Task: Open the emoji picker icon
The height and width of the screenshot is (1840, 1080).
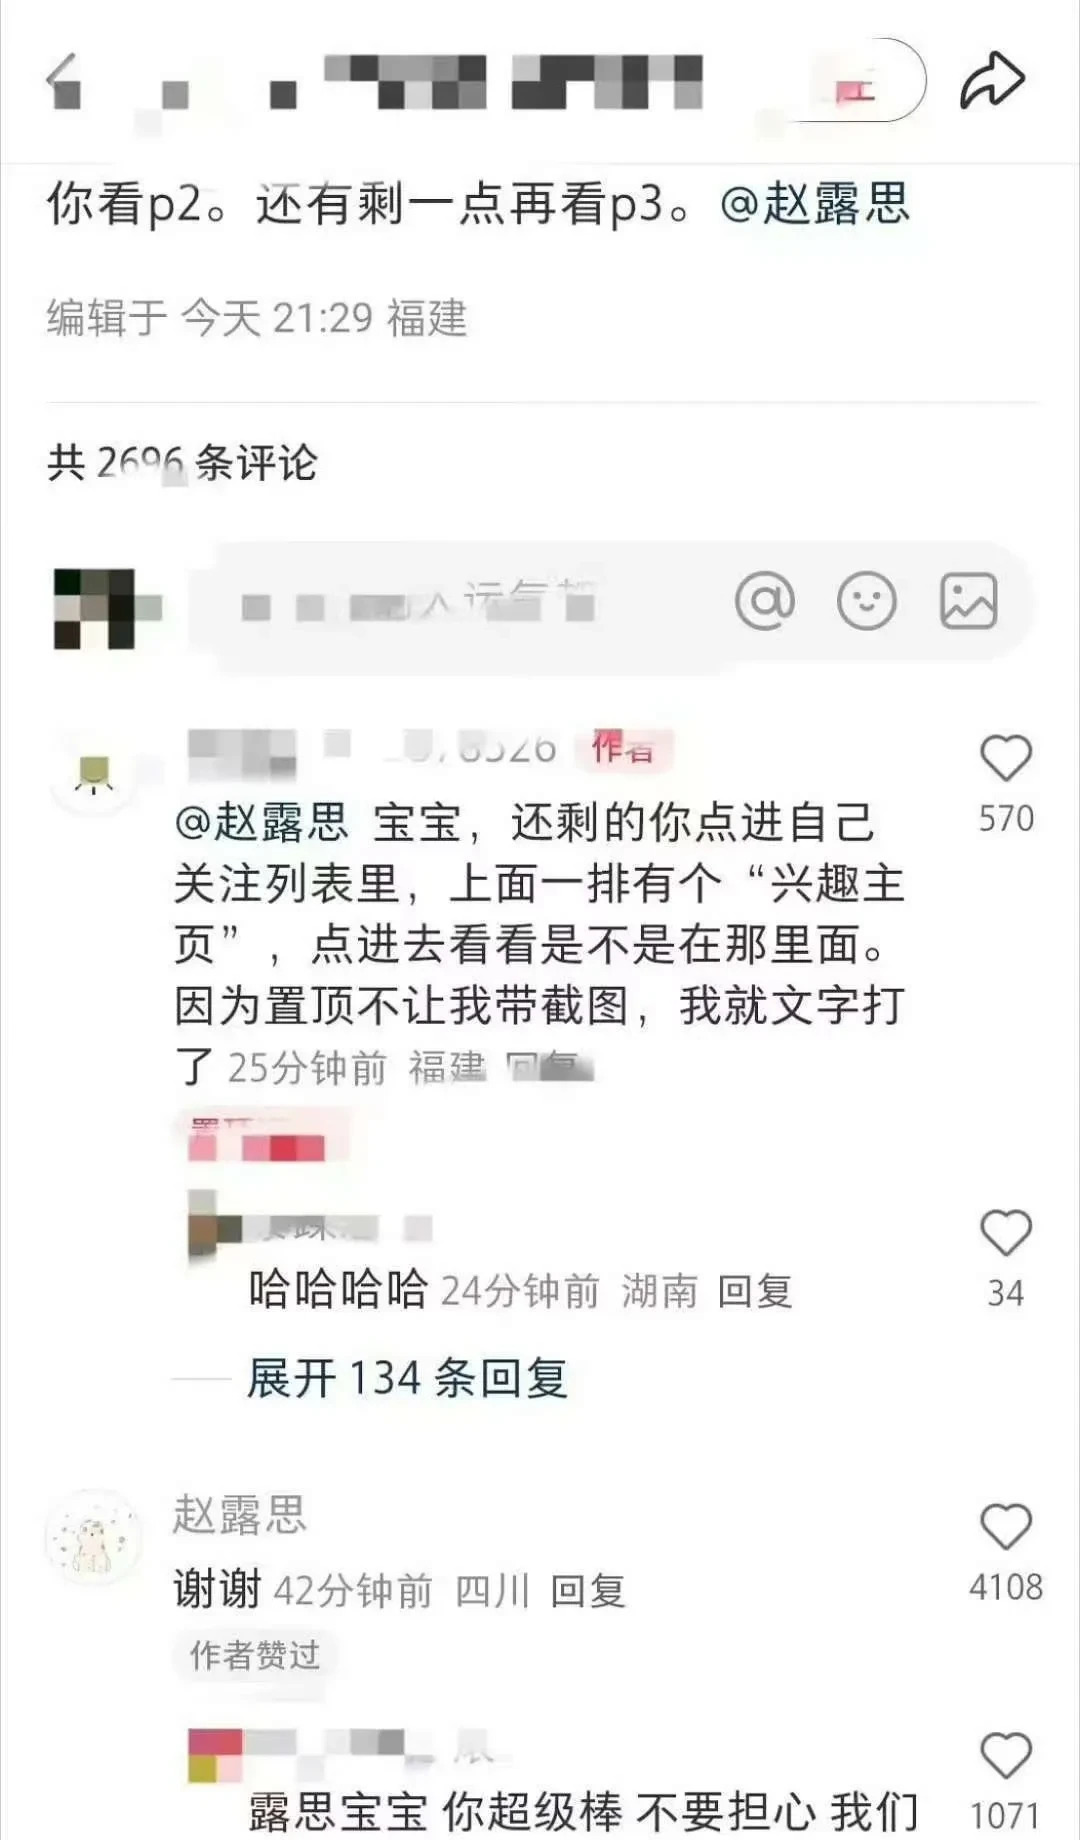Action: (866, 601)
